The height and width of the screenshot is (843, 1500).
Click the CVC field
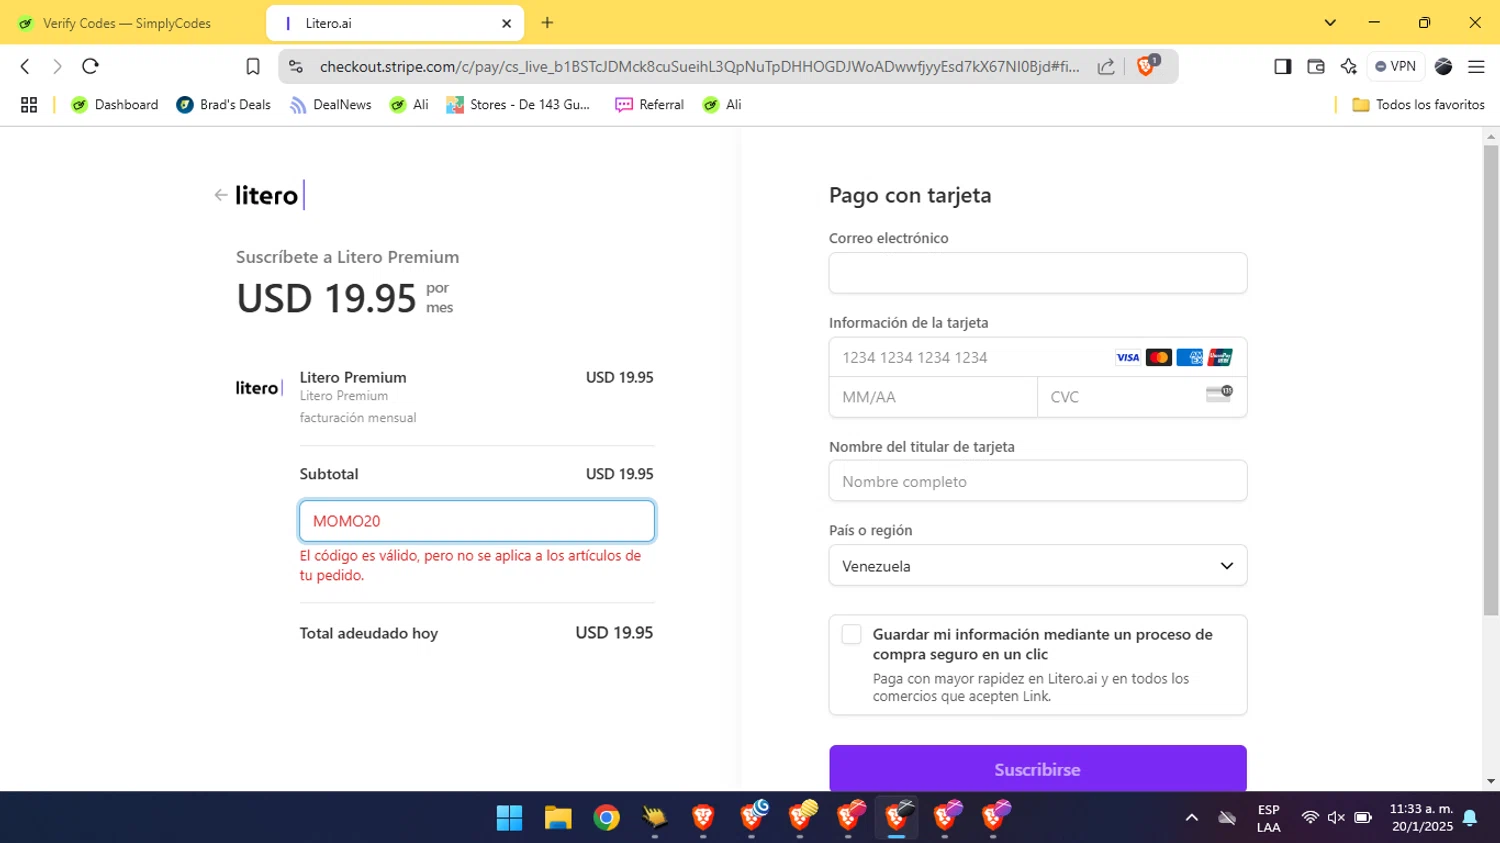click(1142, 397)
